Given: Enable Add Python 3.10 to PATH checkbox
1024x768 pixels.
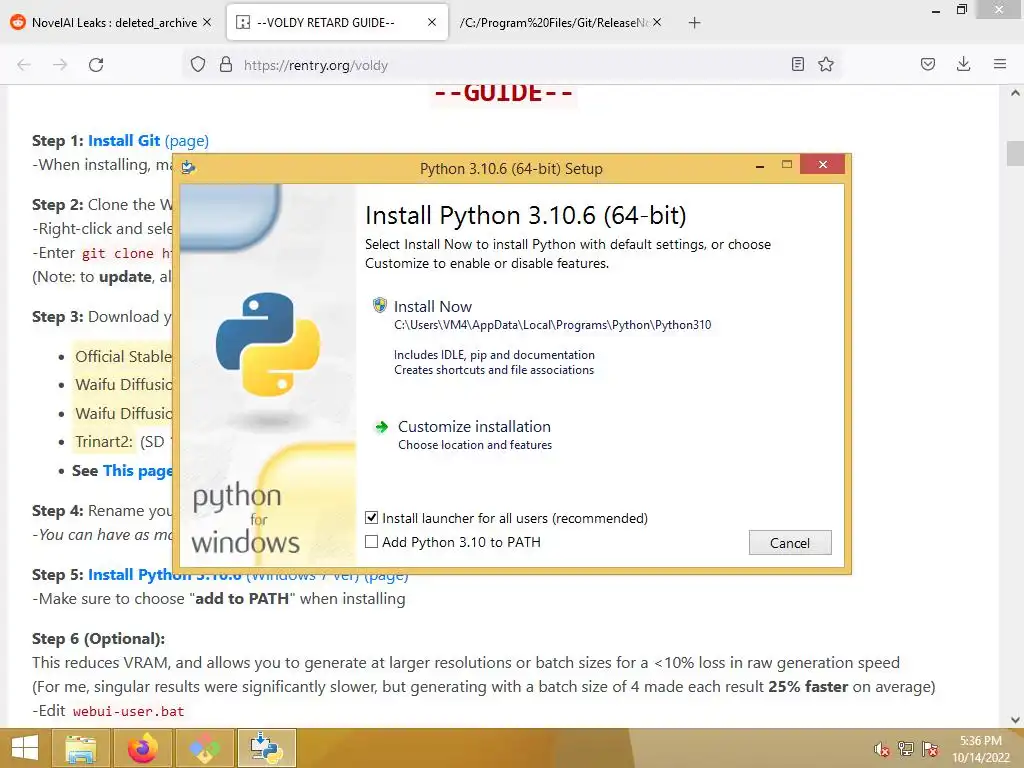Looking at the screenshot, I should tap(371, 542).
